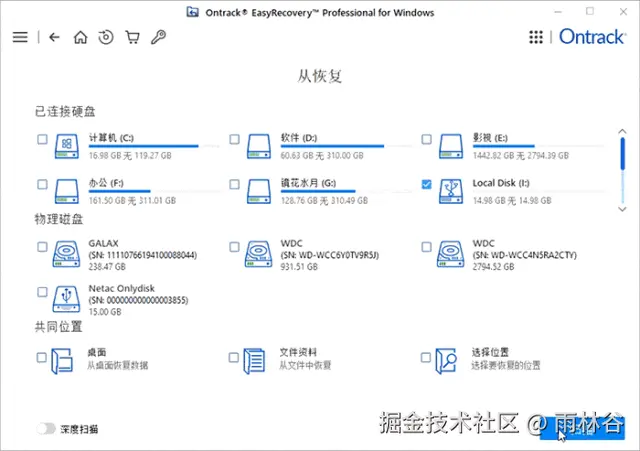Image resolution: width=640 pixels, height=451 pixels.
Task: Click the 影视 (E:) drive icon
Action: click(x=451, y=146)
